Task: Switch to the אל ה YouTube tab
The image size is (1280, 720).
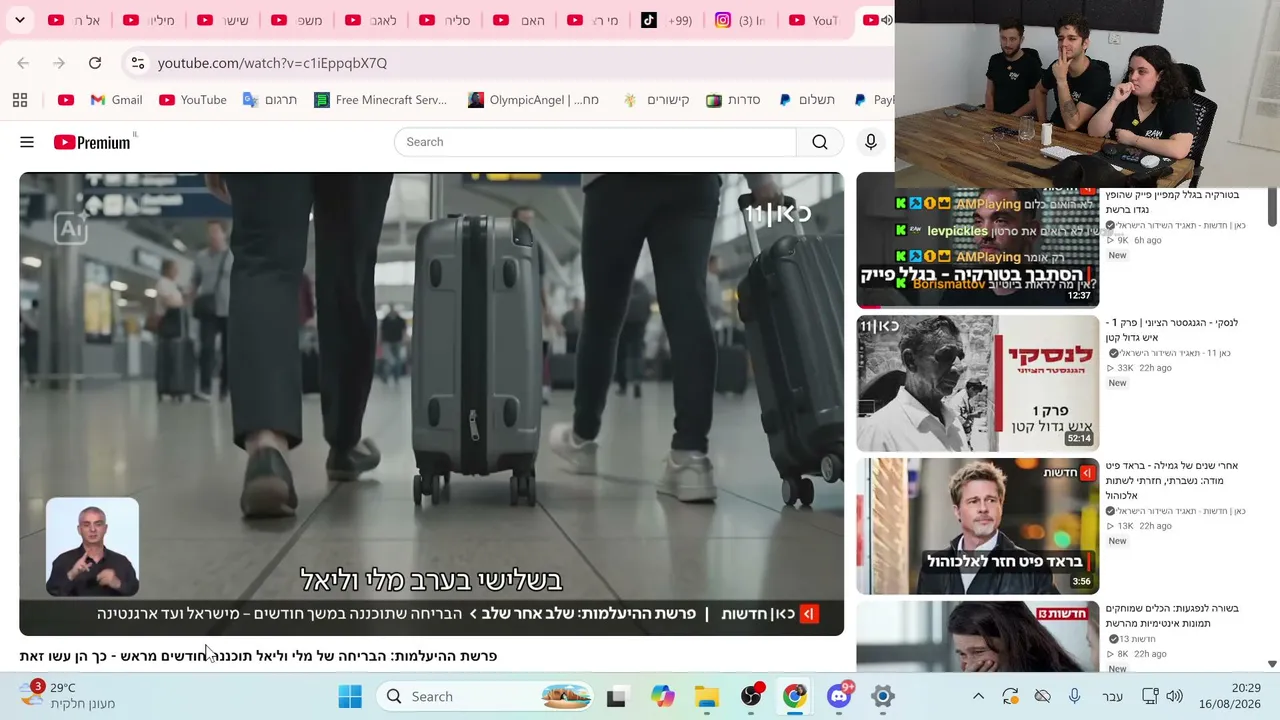Action: click(x=74, y=20)
